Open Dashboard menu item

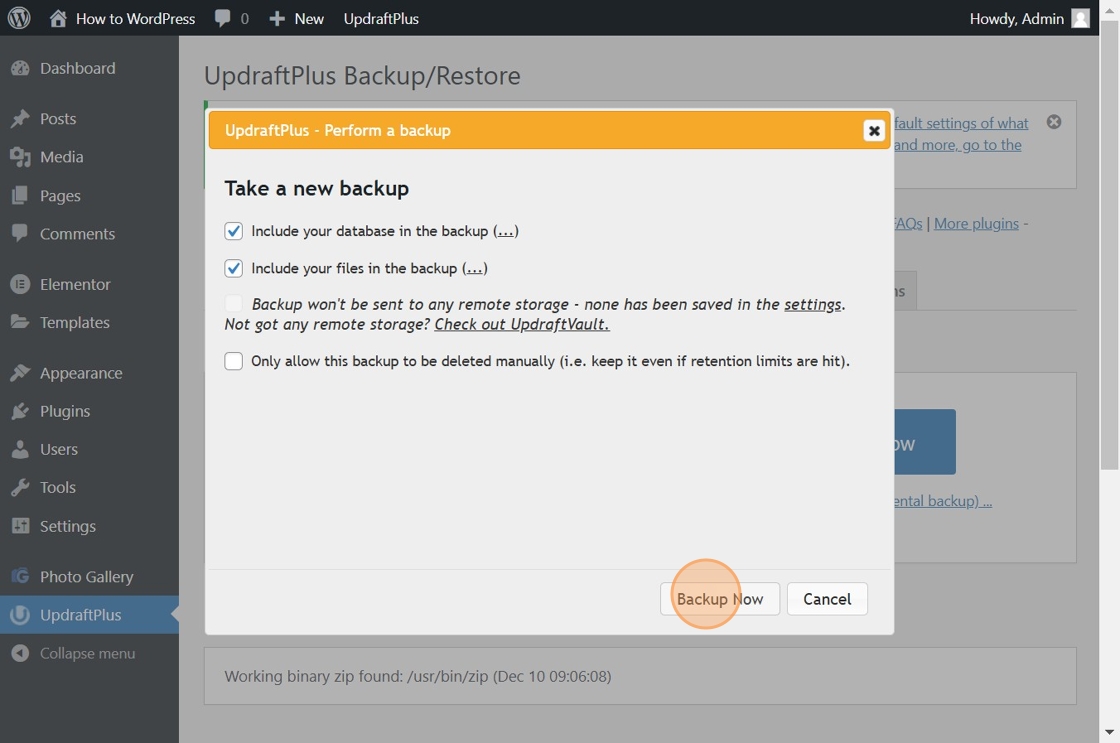(x=89, y=69)
